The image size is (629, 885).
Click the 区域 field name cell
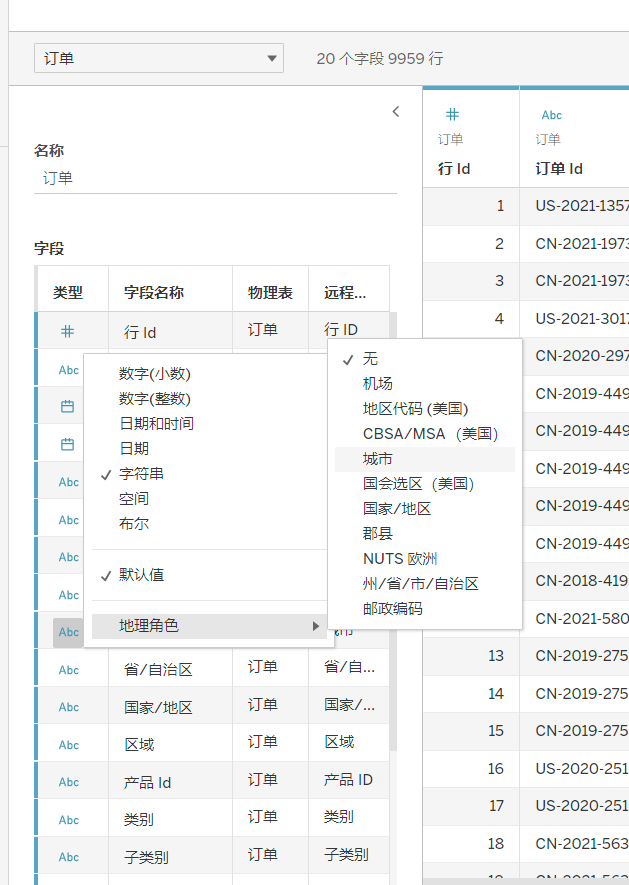coord(170,744)
